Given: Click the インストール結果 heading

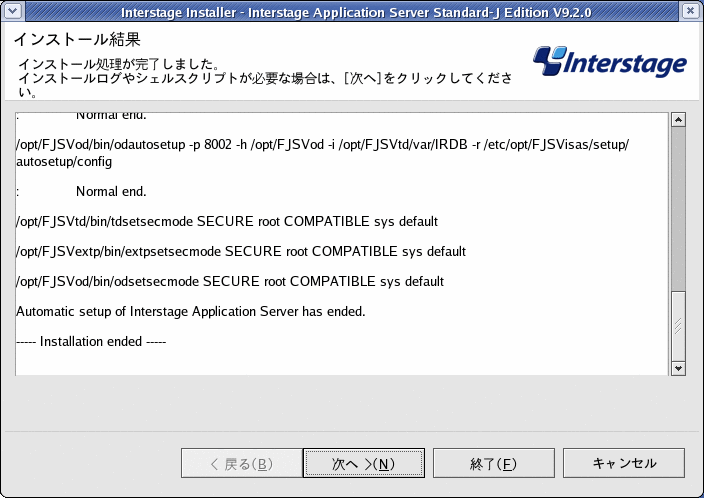Looking at the screenshot, I should [x=77, y=40].
